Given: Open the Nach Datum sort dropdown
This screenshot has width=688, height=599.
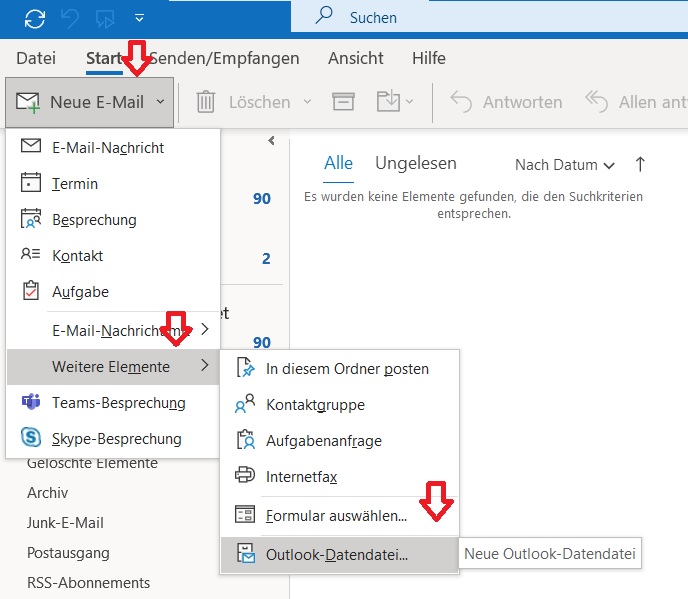Looking at the screenshot, I should 565,165.
